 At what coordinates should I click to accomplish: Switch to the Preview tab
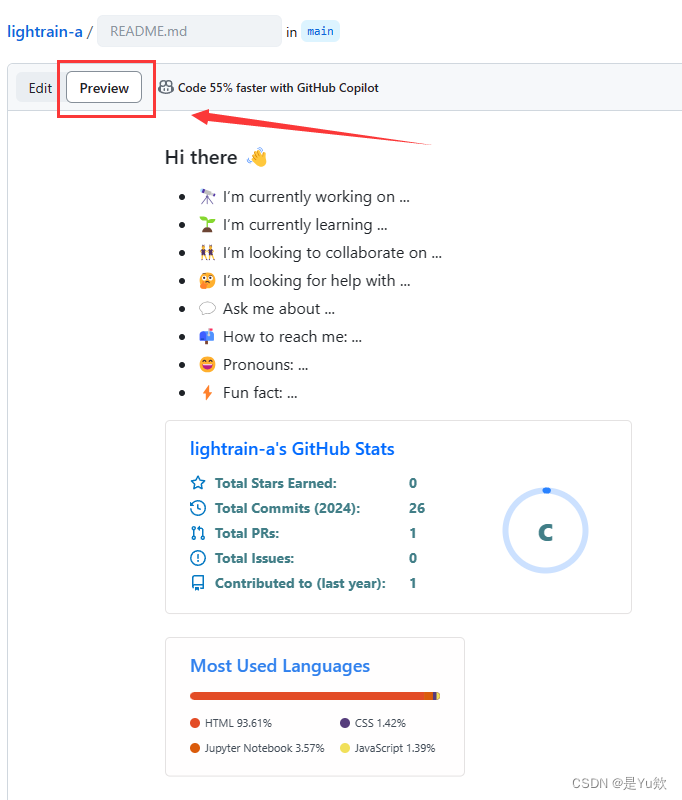pyautogui.click(x=104, y=88)
